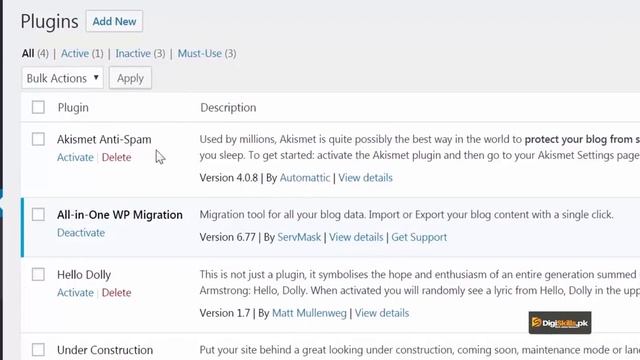Open the Matt Mullenweg author link
The height and width of the screenshot is (360, 640).
click(309, 313)
